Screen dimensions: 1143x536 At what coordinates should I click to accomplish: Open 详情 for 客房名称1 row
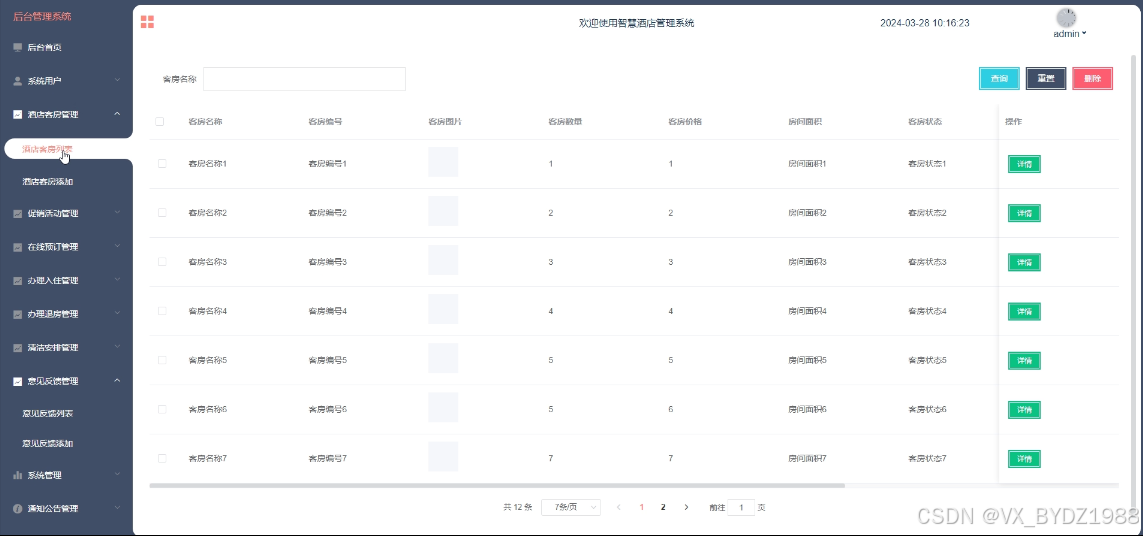[x=1024, y=164]
